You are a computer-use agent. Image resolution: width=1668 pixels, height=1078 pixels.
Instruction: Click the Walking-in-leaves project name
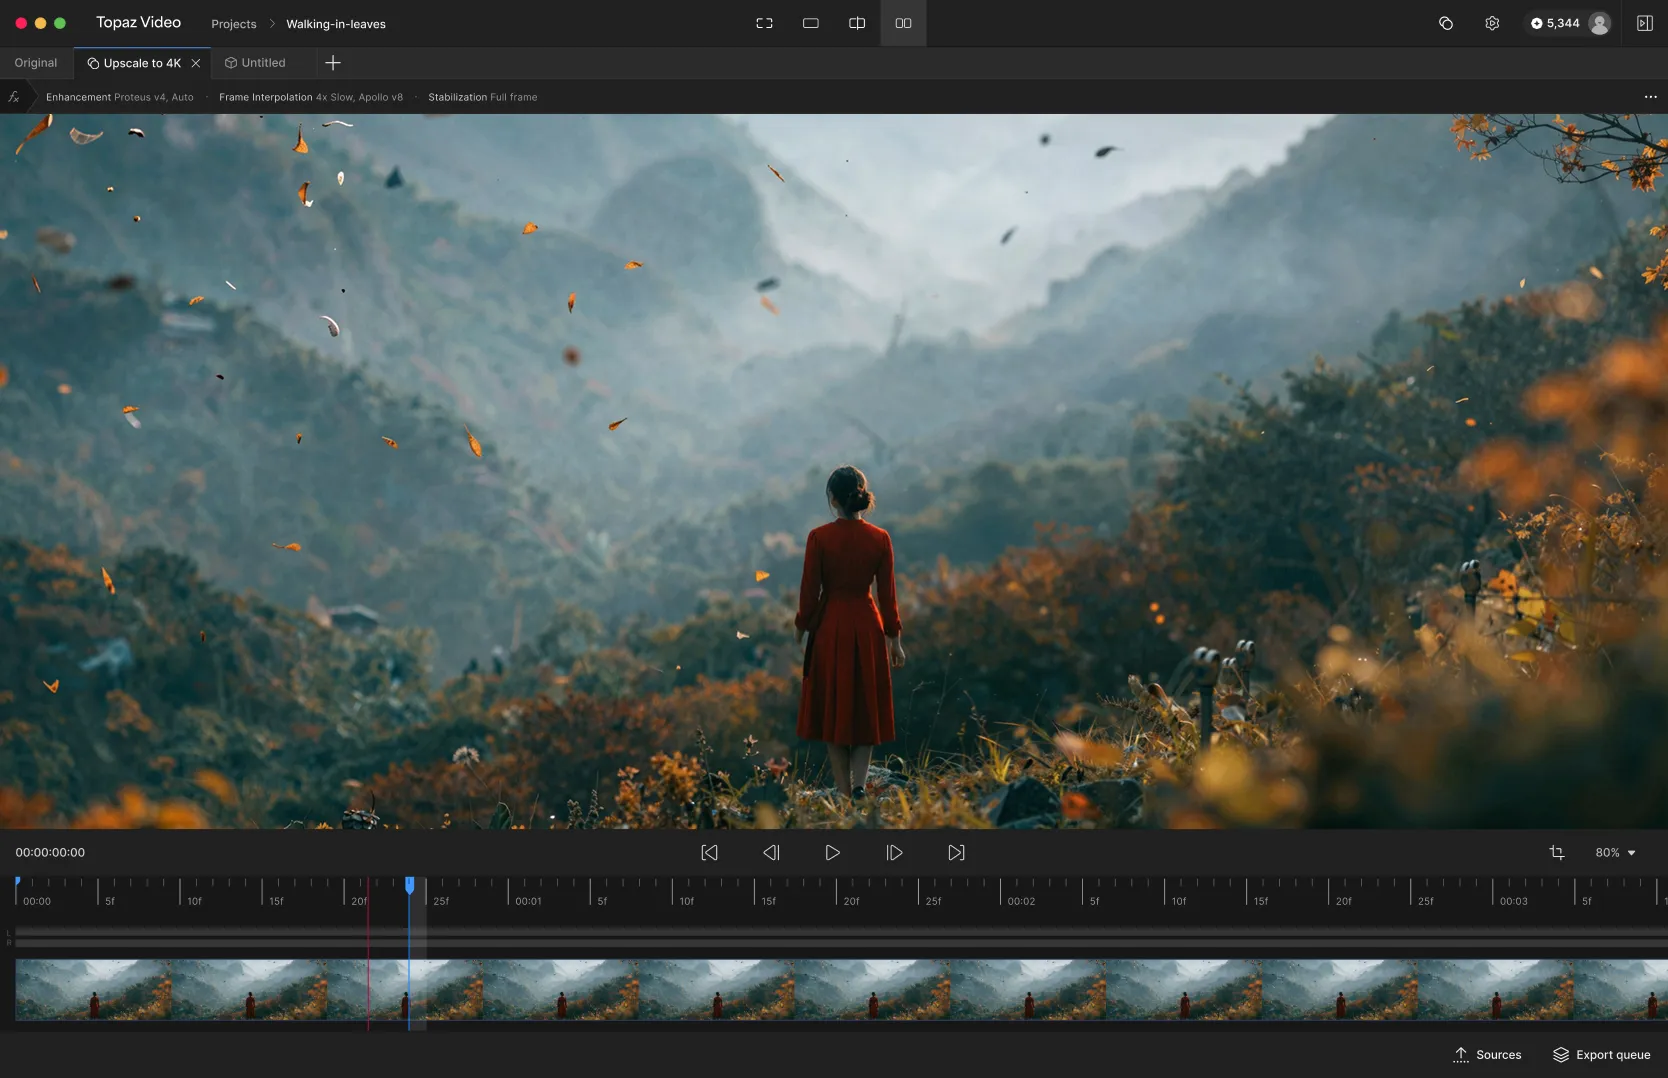(336, 24)
